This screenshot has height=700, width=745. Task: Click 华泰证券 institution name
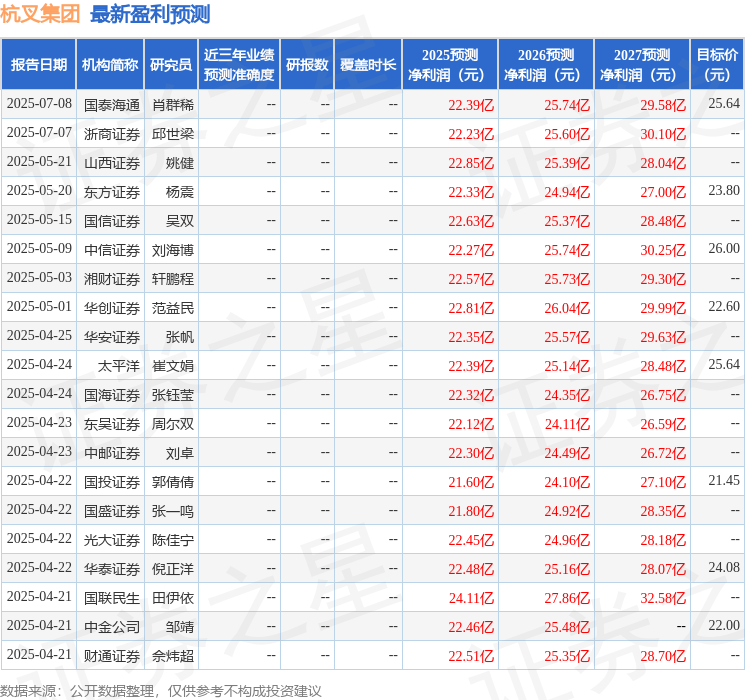(112, 569)
